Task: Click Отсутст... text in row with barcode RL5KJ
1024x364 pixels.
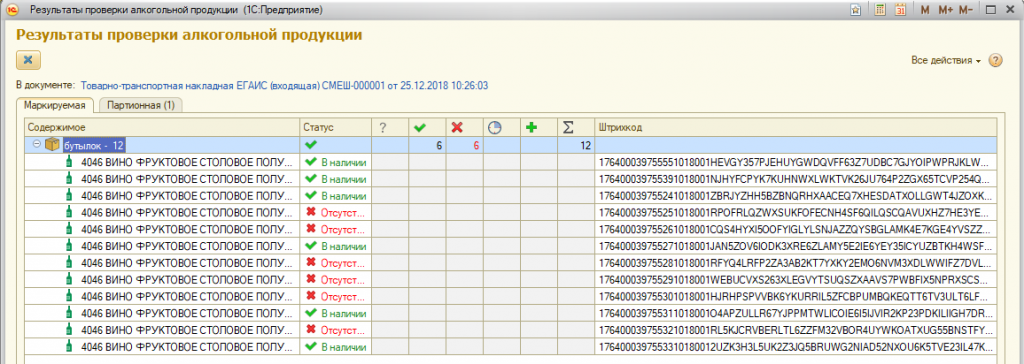Action: (344, 330)
